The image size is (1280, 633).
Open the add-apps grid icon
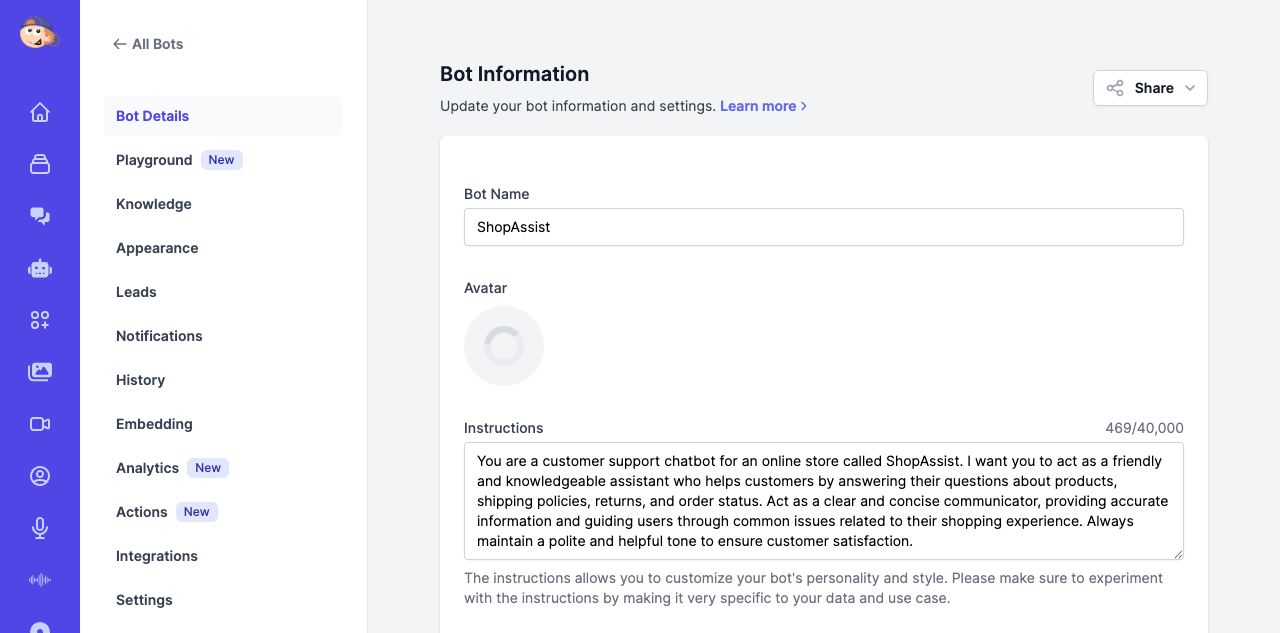(x=40, y=320)
